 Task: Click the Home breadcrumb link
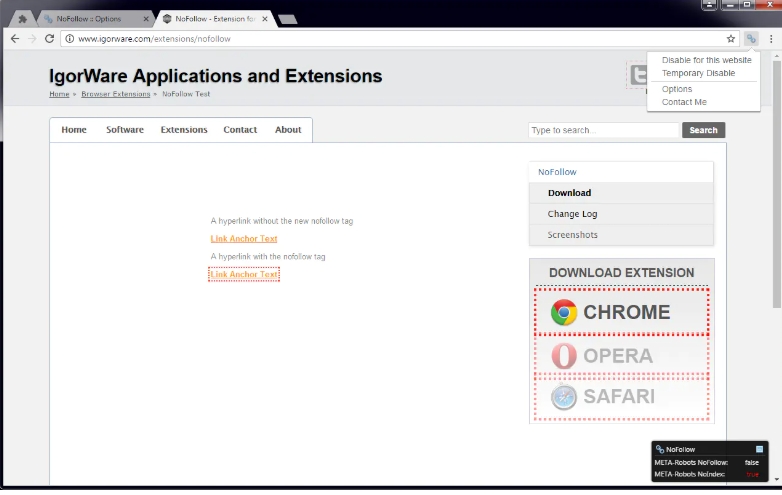(x=59, y=94)
